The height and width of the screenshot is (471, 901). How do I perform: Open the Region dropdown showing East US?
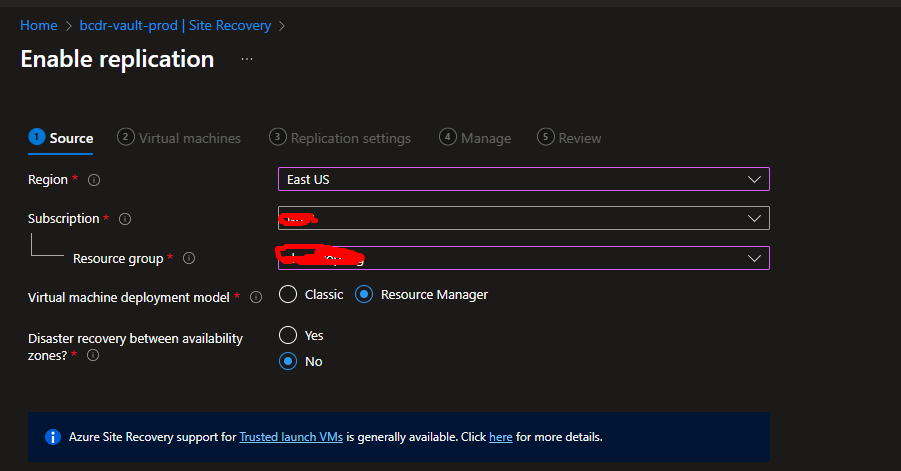pos(523,179)
